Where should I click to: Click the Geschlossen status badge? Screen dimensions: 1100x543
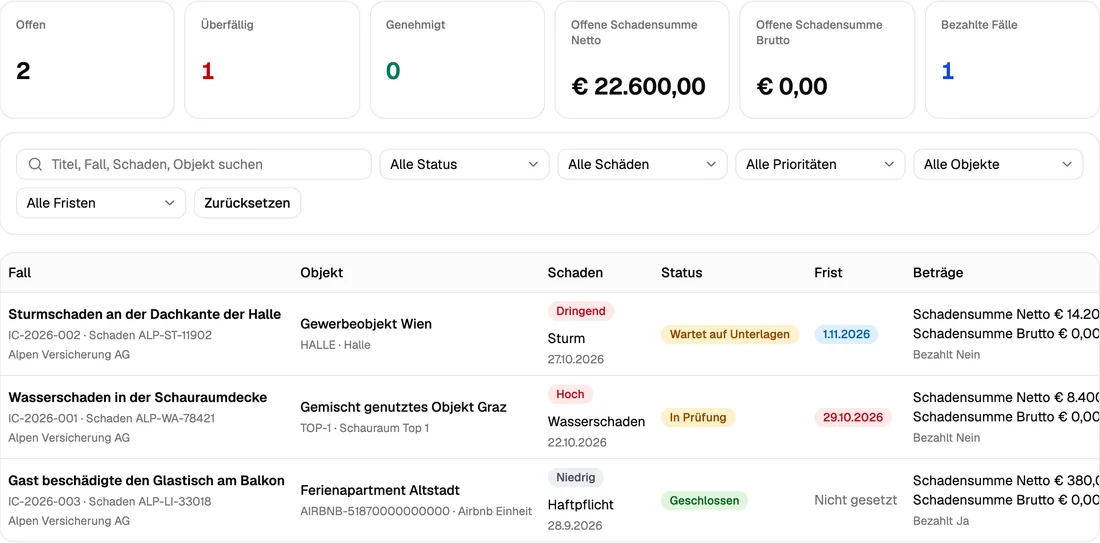tap(704, 501)
